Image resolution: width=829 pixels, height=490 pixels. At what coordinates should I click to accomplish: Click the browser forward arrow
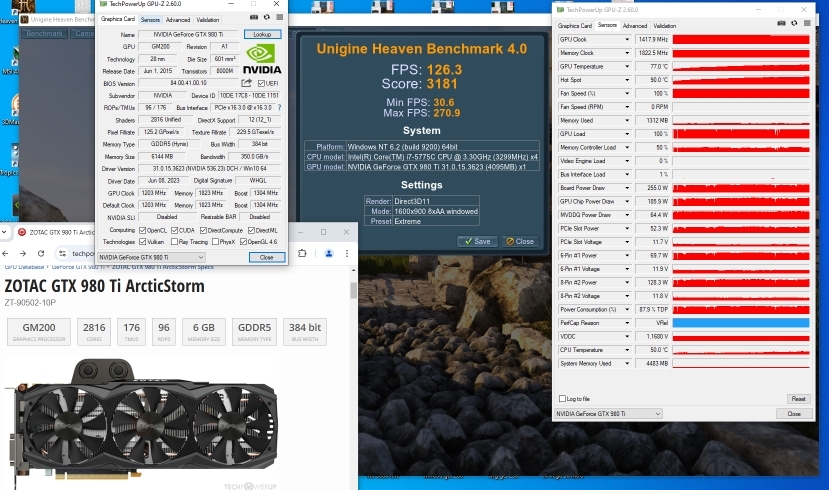click(x=23, y=253)
